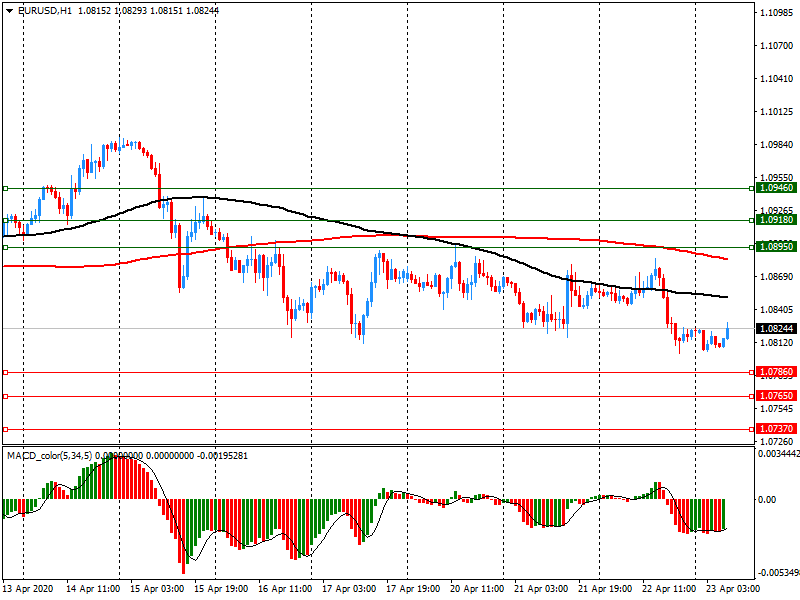Click the EURUSD,H1 chart title text
Image resolution: width=800 pixels, height=600 pixels.
pyautogui.click(x=45, y=11)
